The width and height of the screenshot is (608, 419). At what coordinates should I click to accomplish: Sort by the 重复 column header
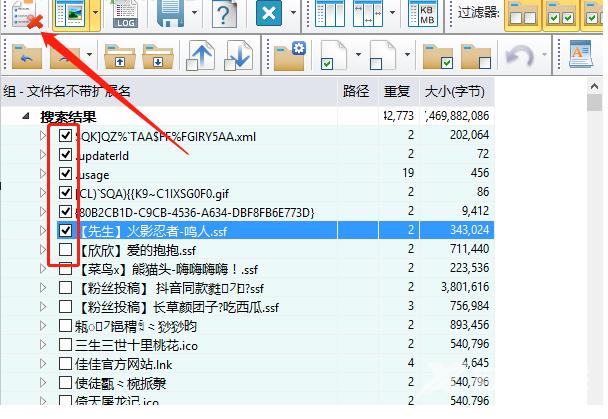[x=399, y=91]
